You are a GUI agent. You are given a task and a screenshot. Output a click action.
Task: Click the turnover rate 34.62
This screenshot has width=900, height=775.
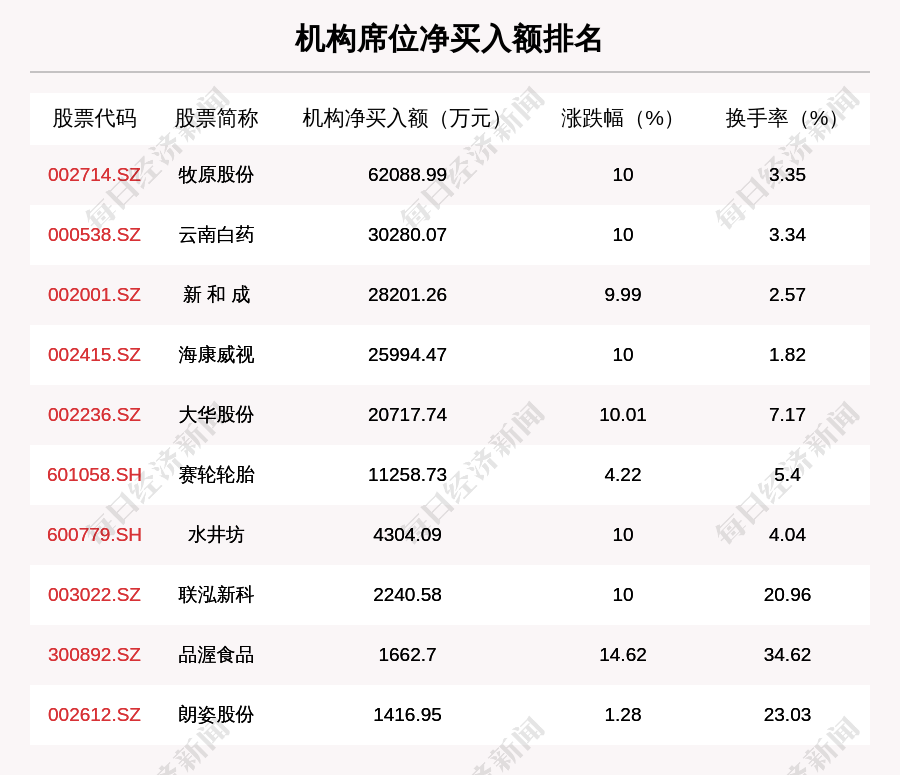pos(788,654)
